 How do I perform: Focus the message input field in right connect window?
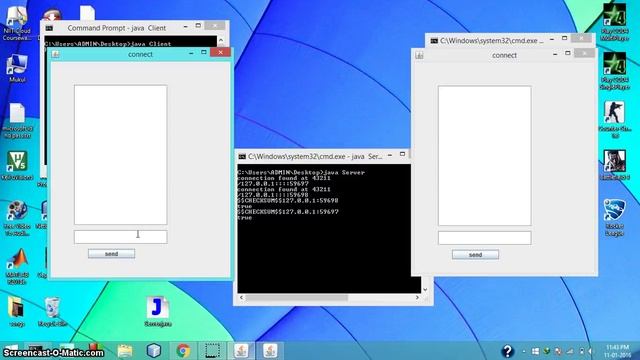coord(485,238)
